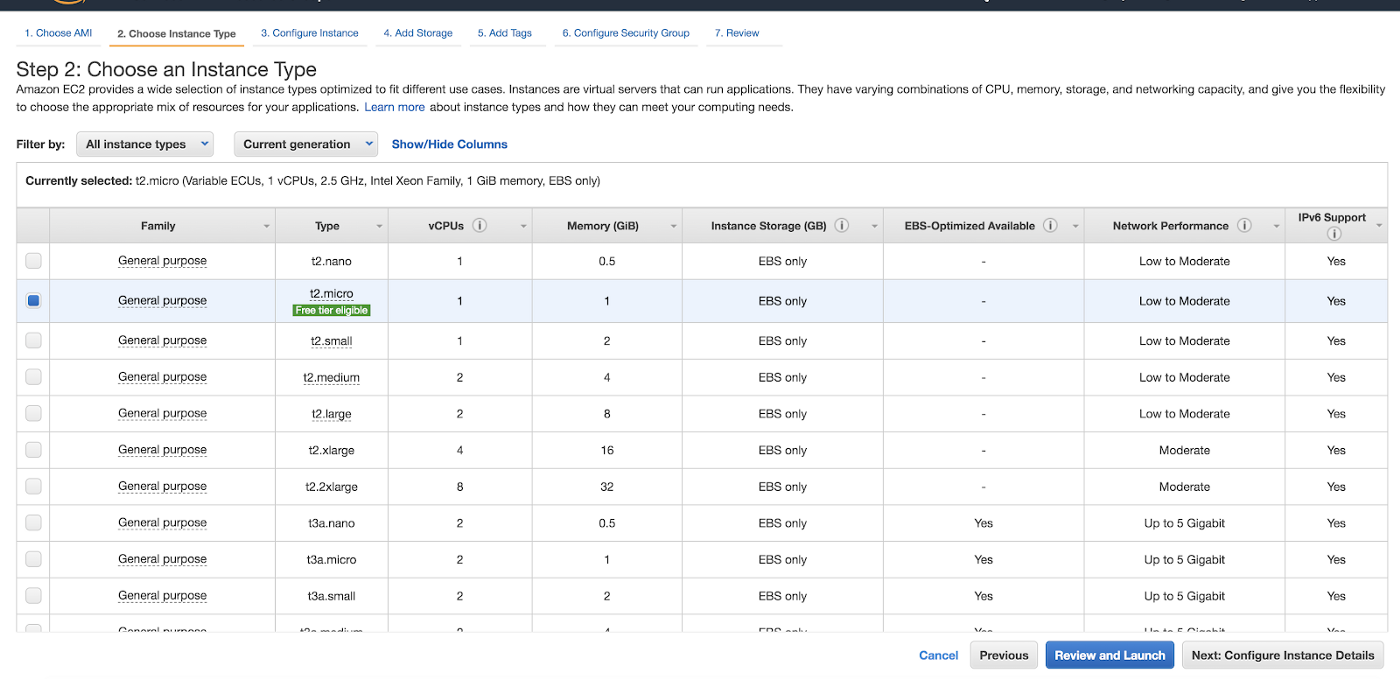1400x679 pixels.
Task: Open the 7. Review tab
Action: 737,33
